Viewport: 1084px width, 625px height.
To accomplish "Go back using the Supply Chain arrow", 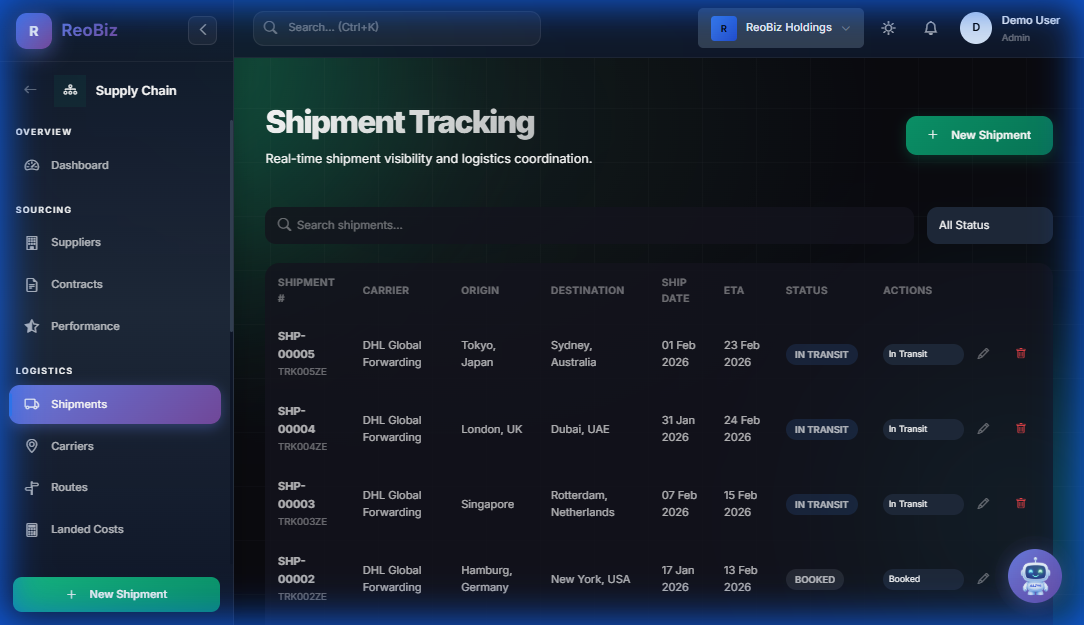I will tap(28, 90).
